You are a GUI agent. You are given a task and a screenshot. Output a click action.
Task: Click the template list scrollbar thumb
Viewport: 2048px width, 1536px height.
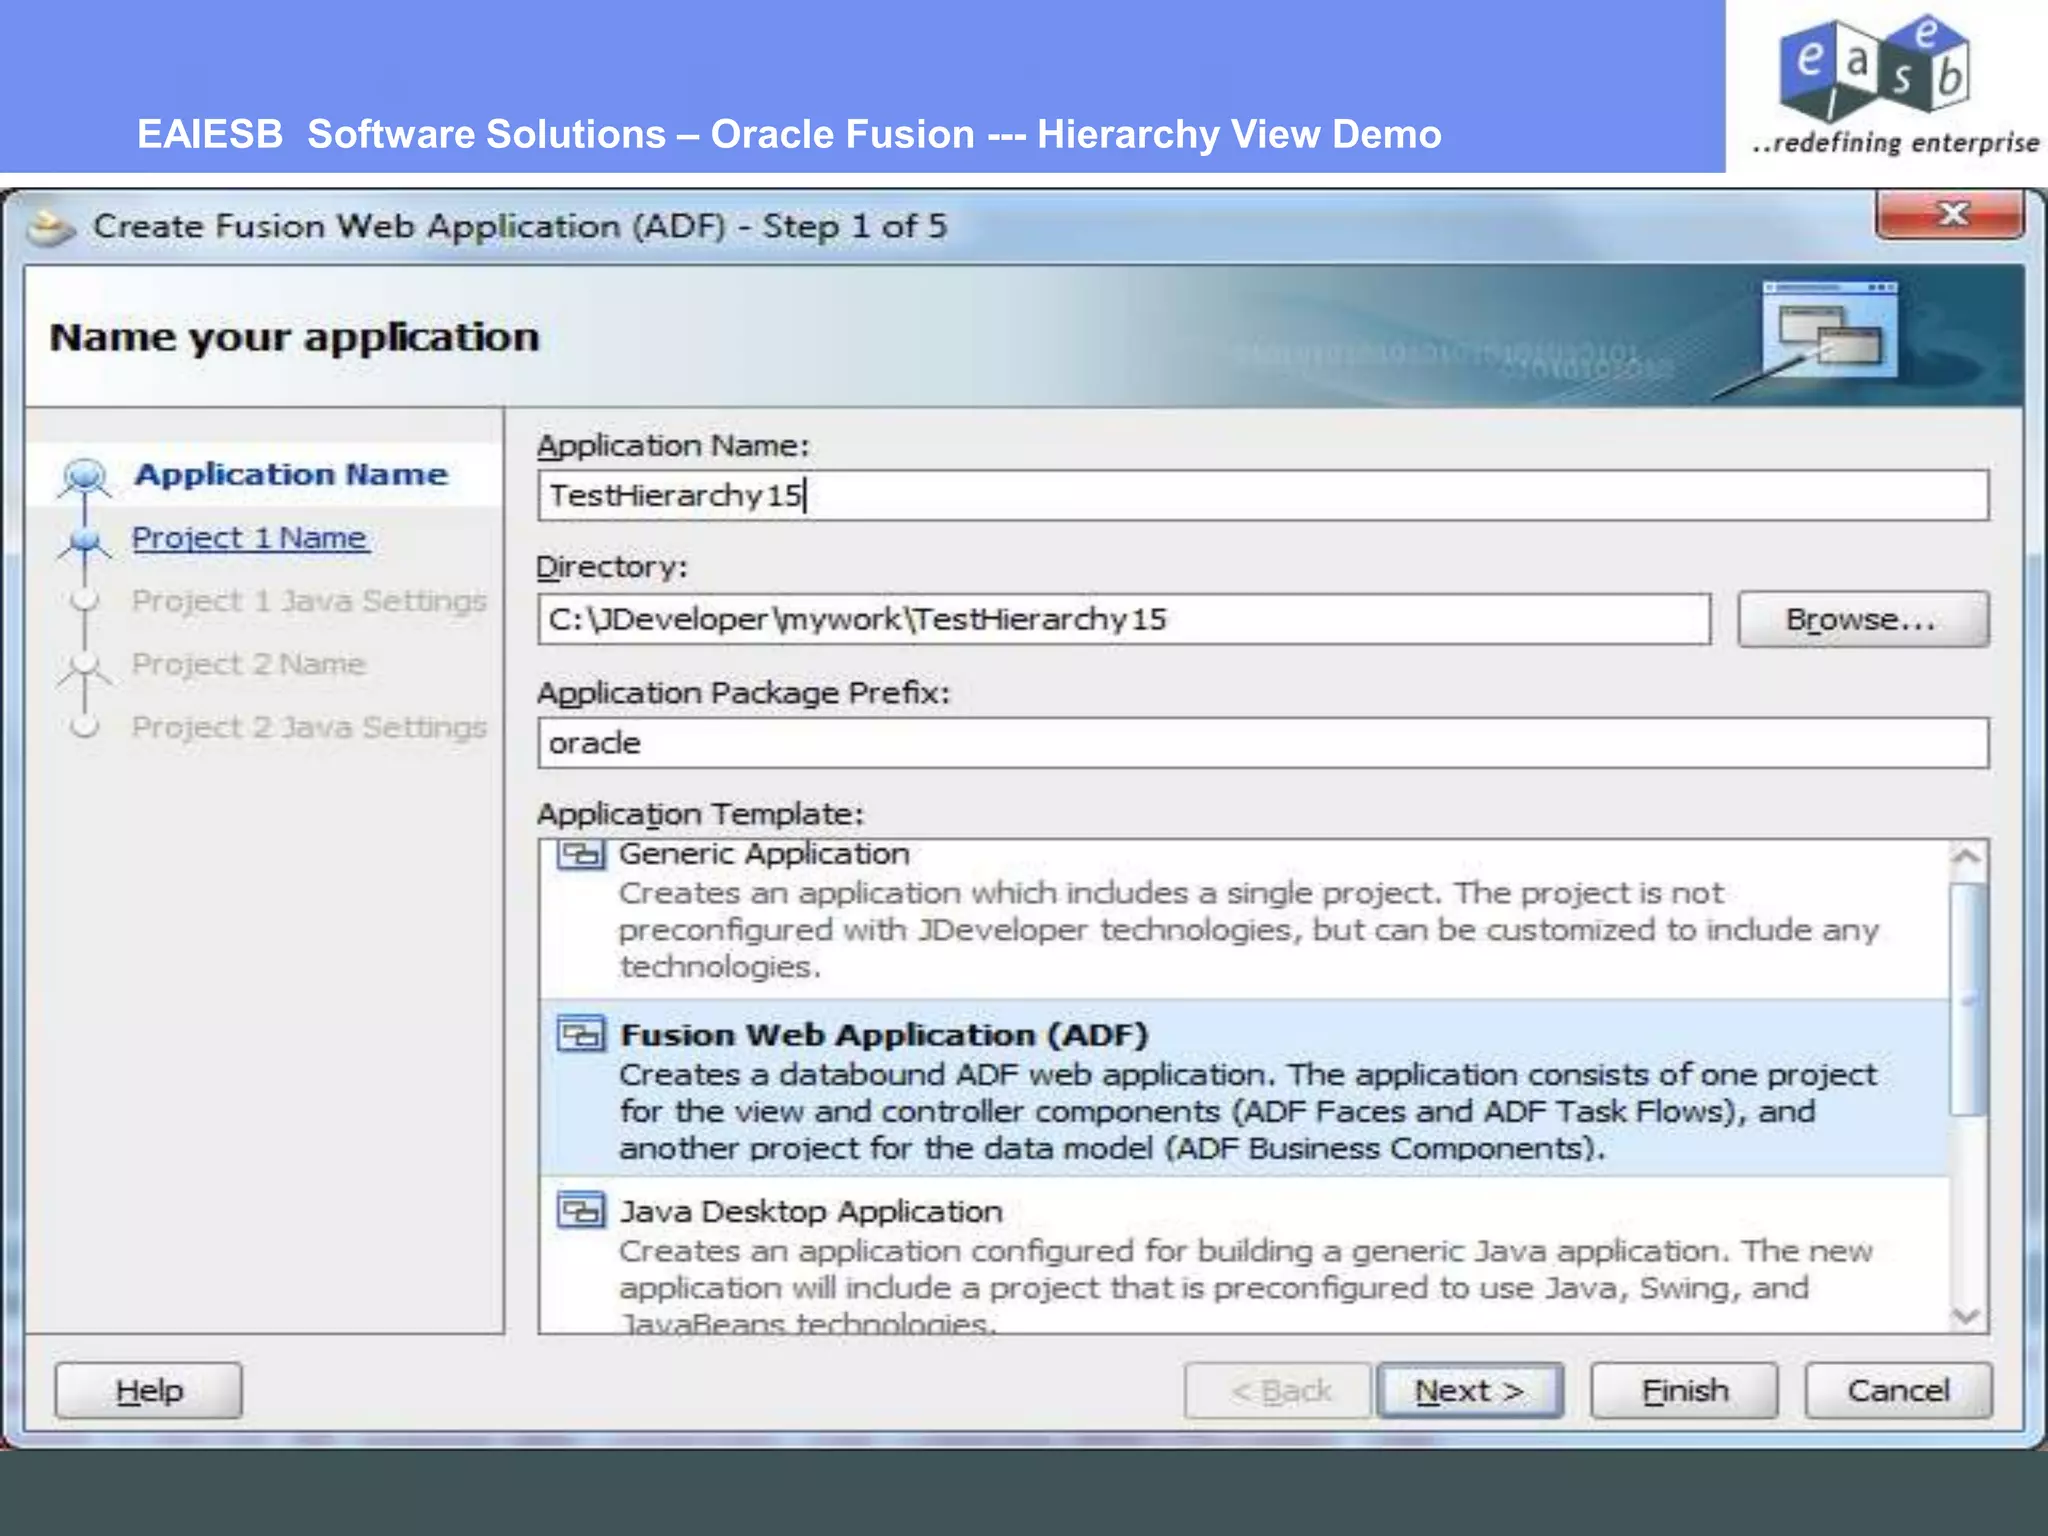click(x=1967, y=998)
